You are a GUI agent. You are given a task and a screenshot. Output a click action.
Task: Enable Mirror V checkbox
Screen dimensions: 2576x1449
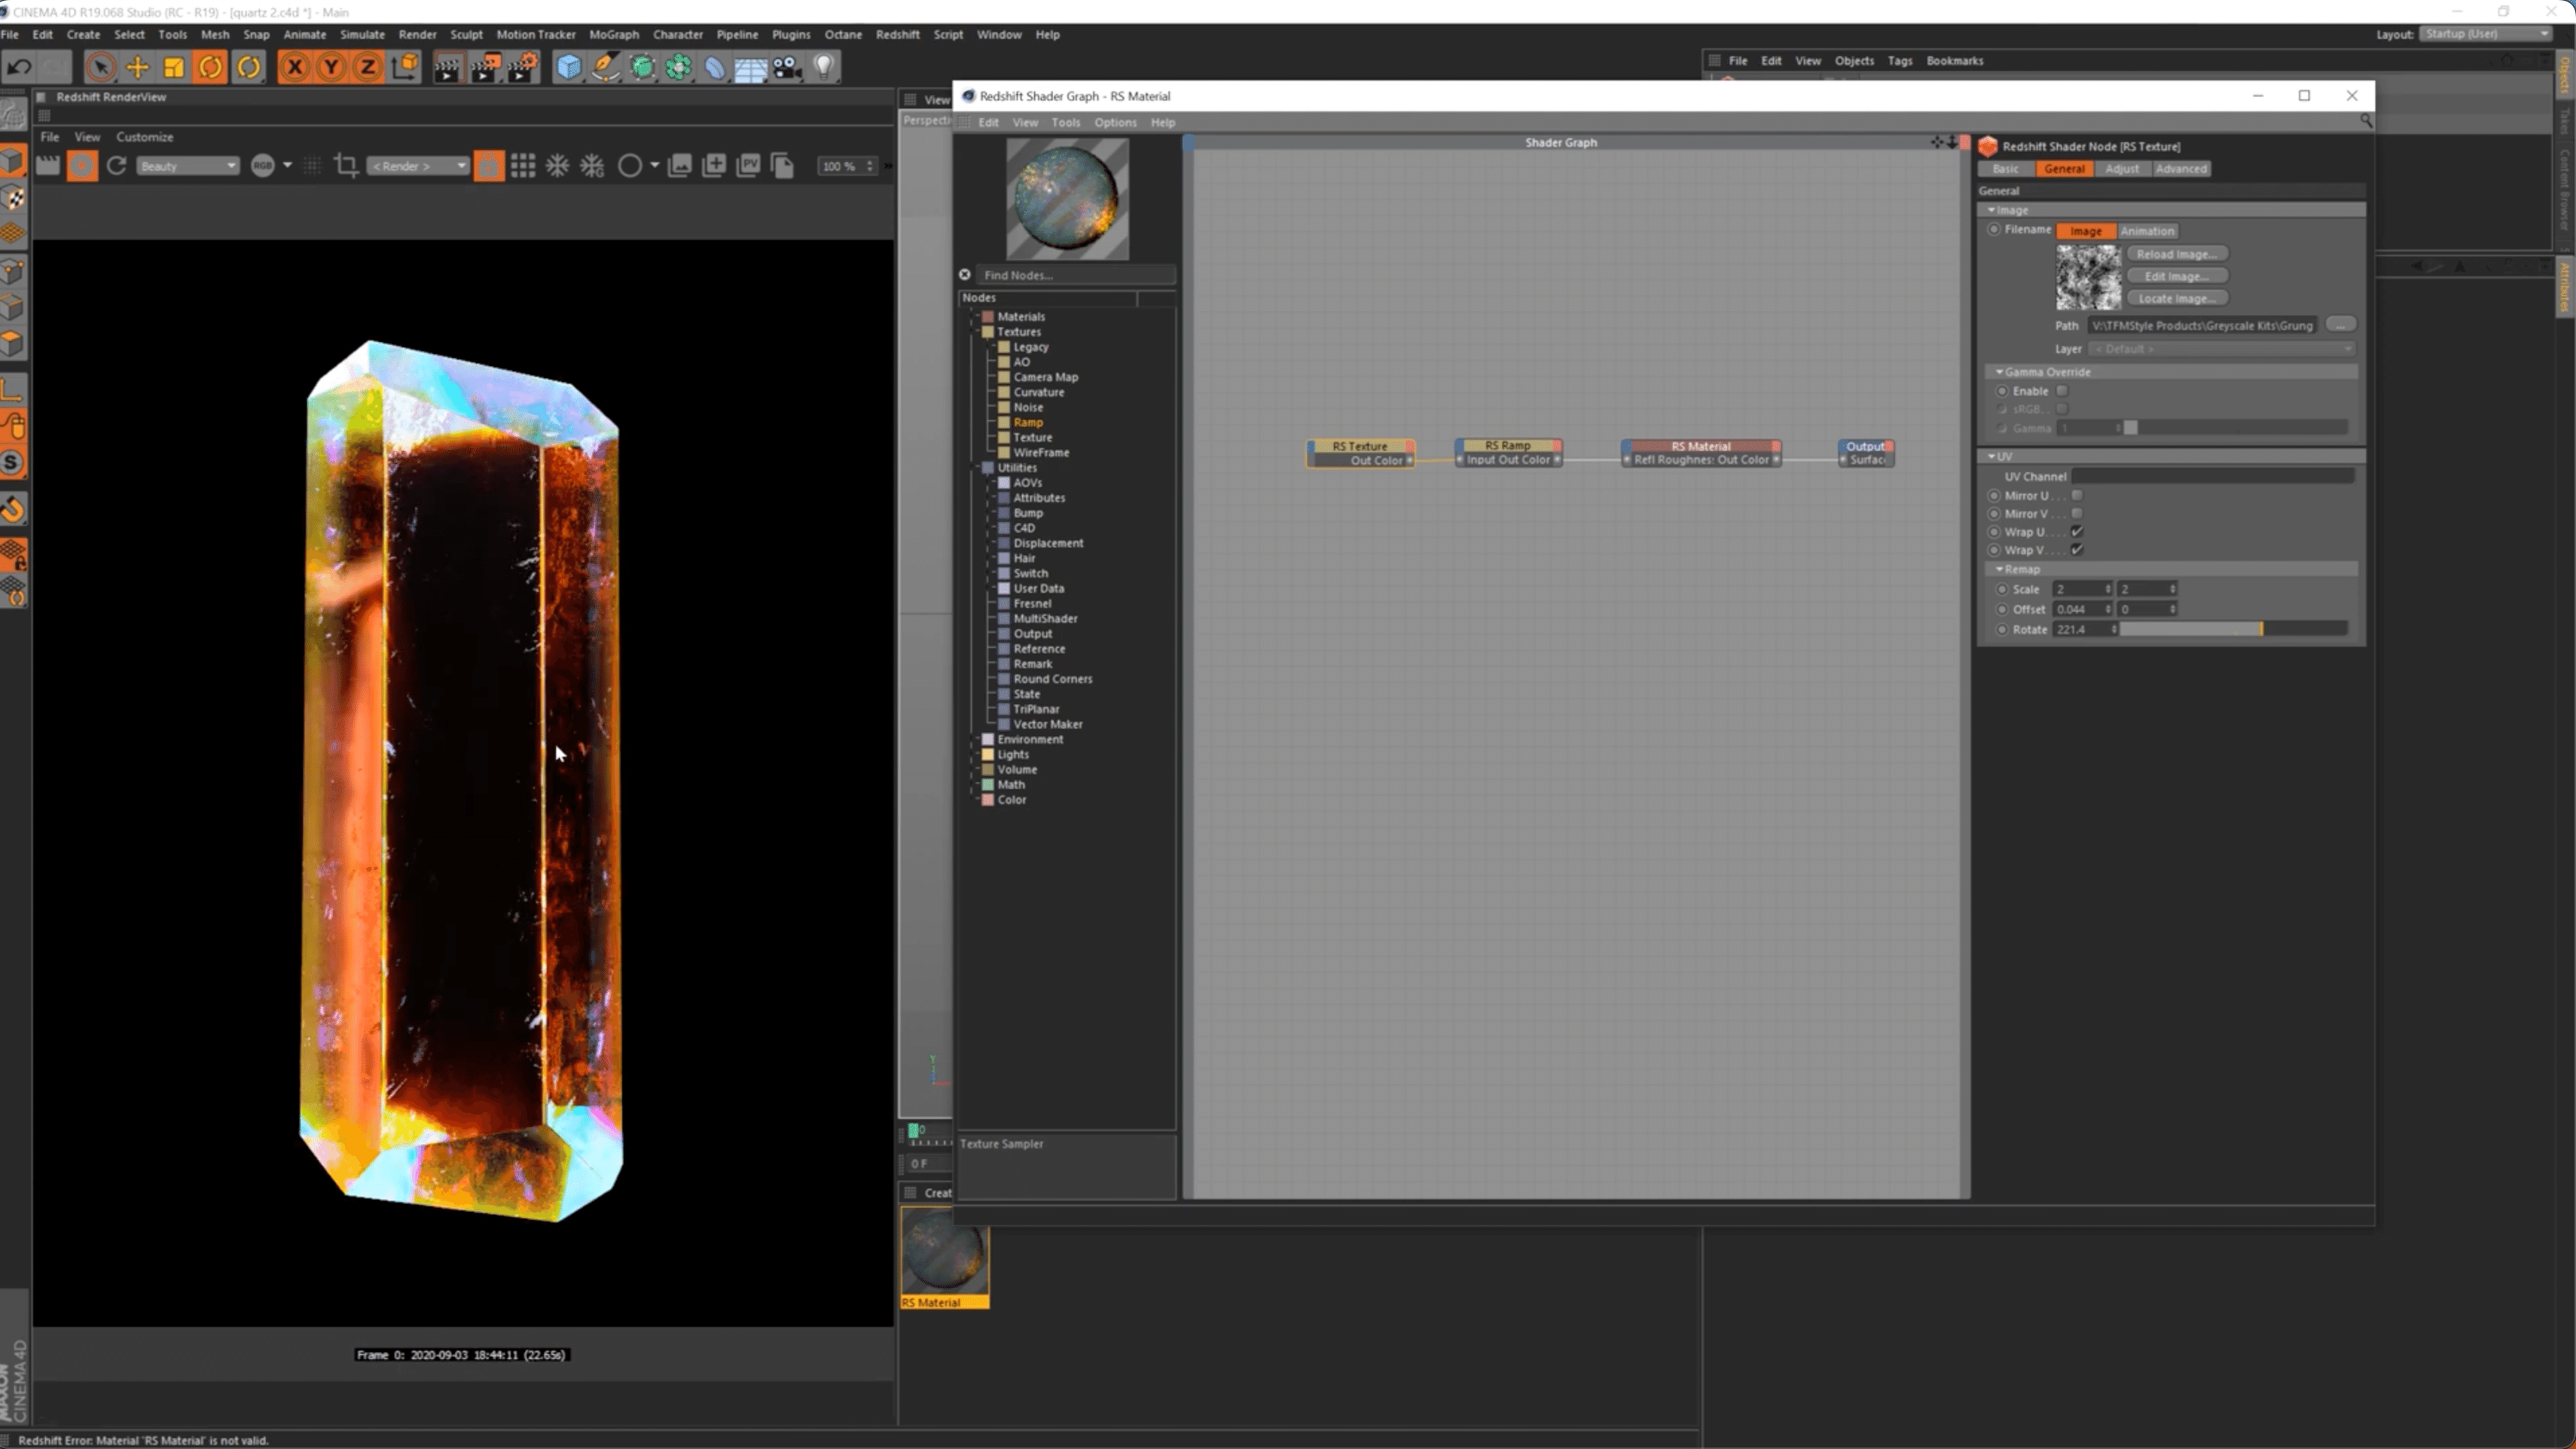tap(2077, 514)
